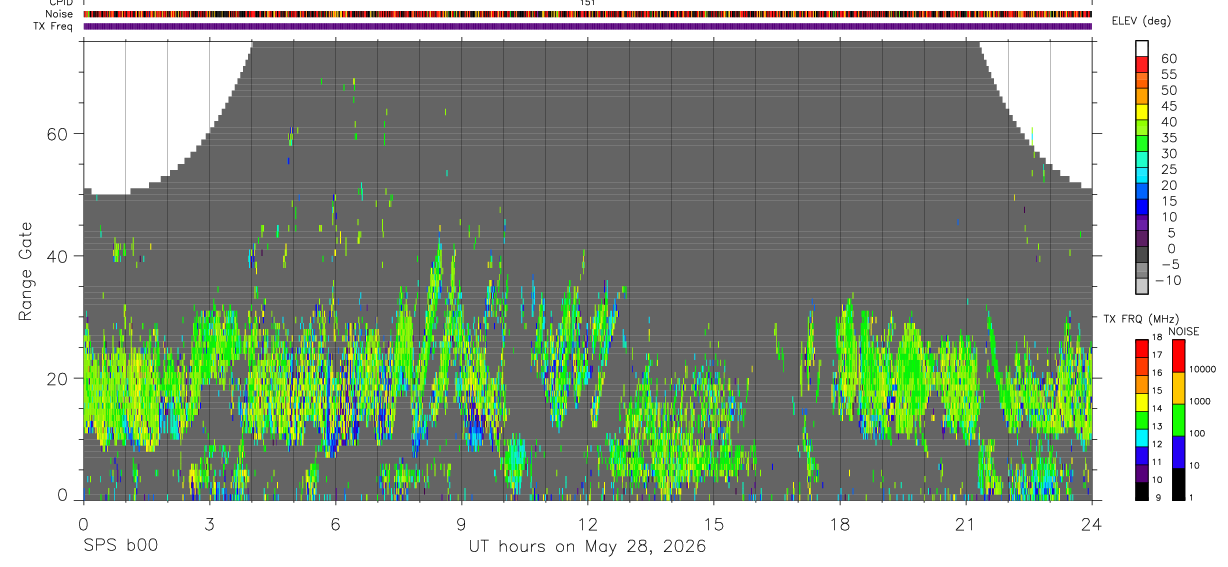The width and height of the screenshot is (1228, 567).
Task: Select the purple 10–11 MHz TX FRQ swatch
Action: pyautogui.click(x=1142, y=472)
